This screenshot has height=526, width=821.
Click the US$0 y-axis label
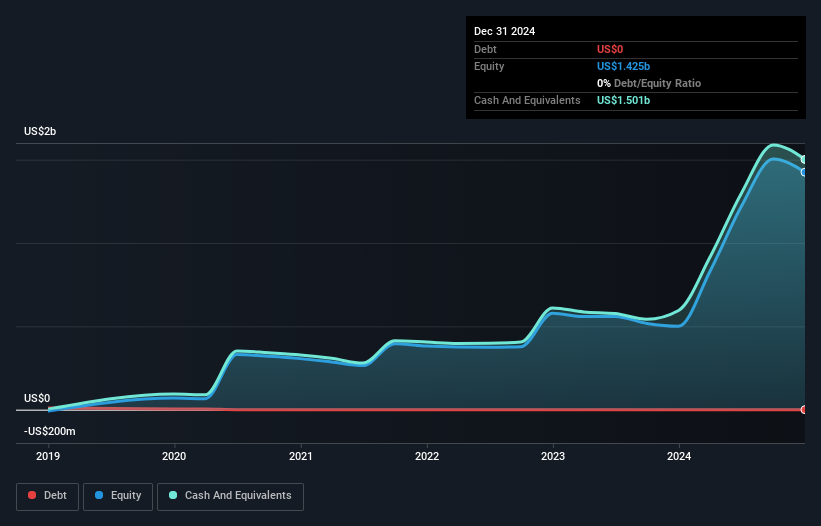[x=37, y=398]
